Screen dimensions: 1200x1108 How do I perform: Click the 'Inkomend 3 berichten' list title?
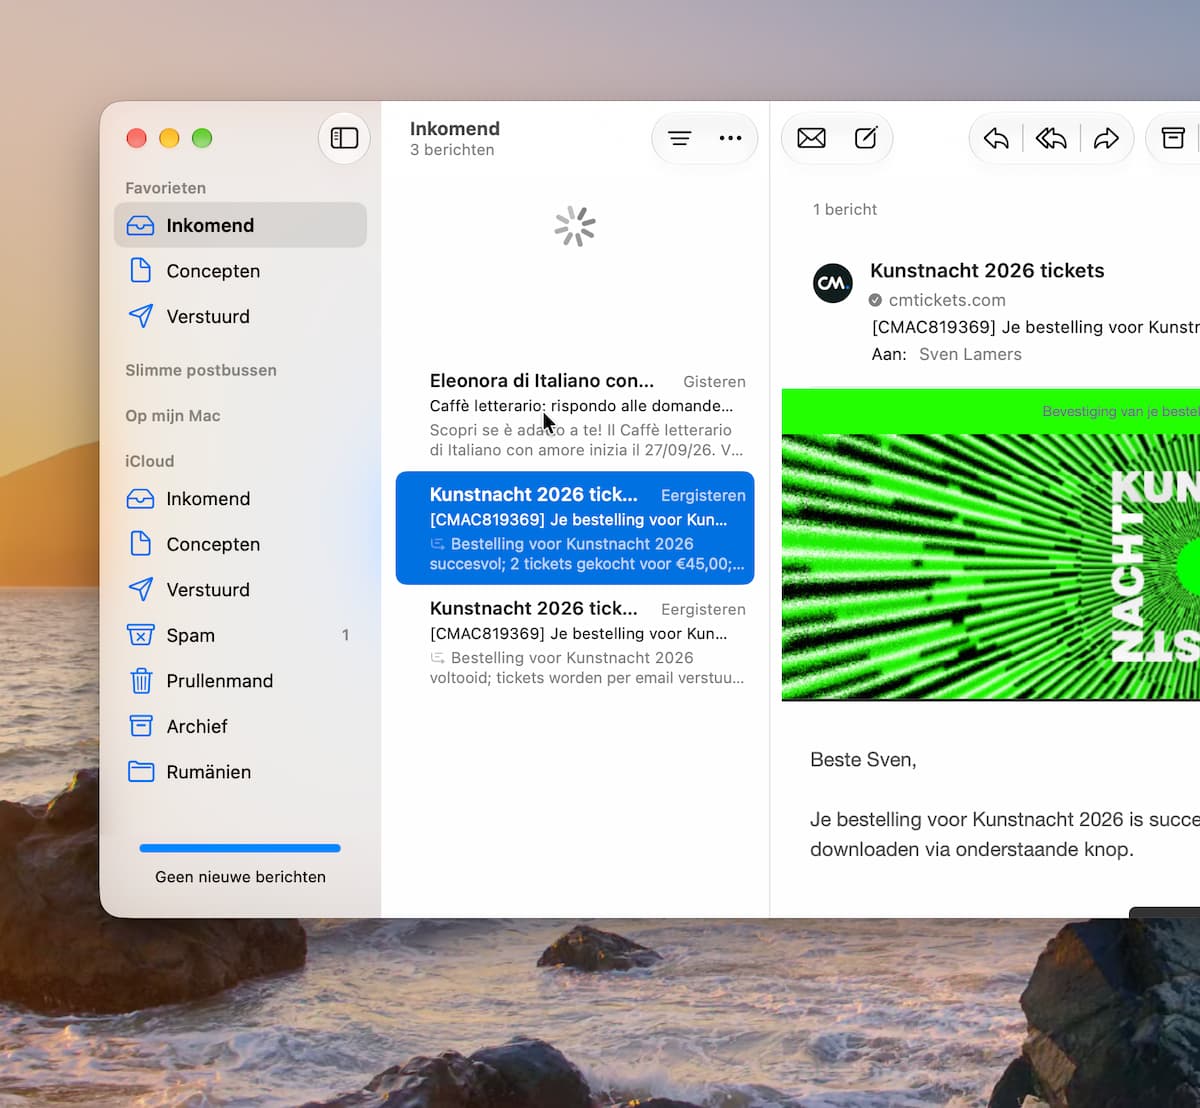[455, 138]
